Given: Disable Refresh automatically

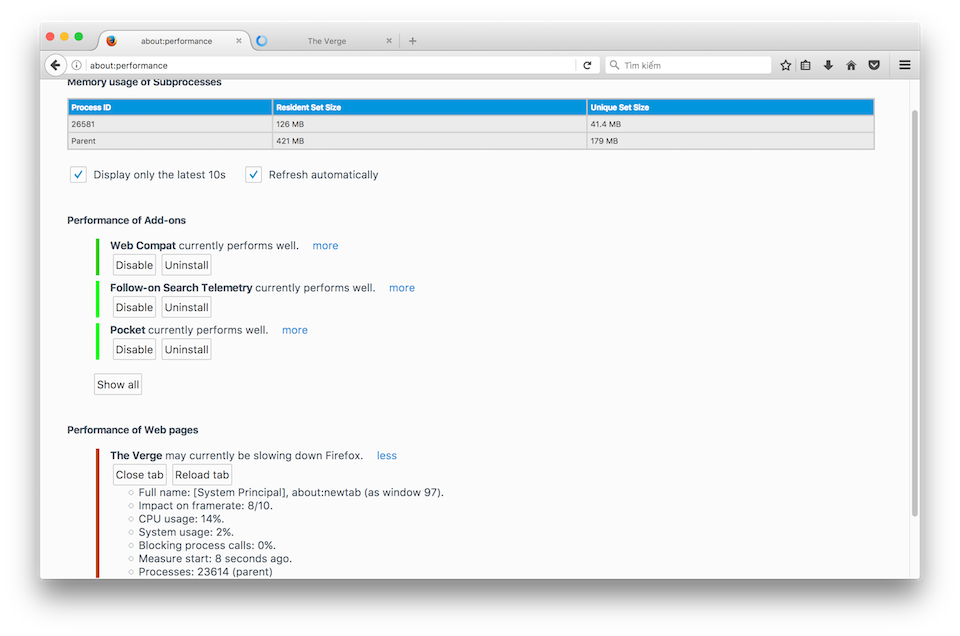Looking at the screenshot, I should (253, 174).
